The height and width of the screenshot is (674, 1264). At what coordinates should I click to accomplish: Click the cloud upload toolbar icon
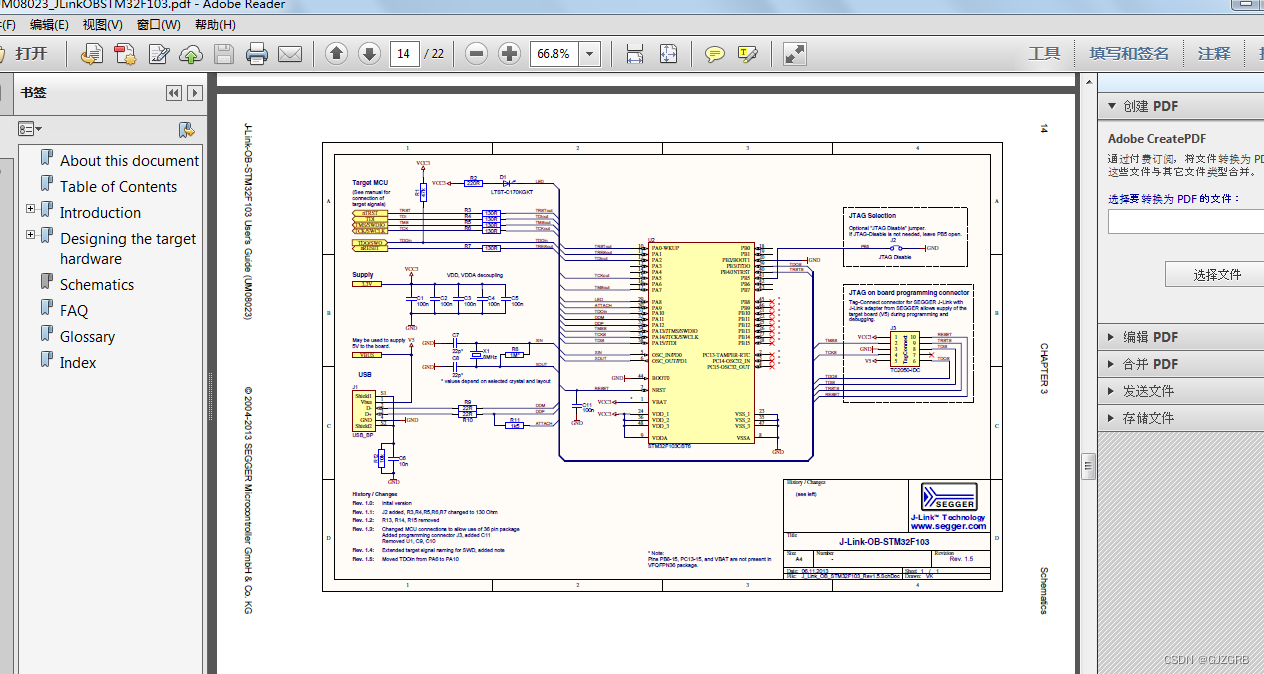(x=191, y=53)
